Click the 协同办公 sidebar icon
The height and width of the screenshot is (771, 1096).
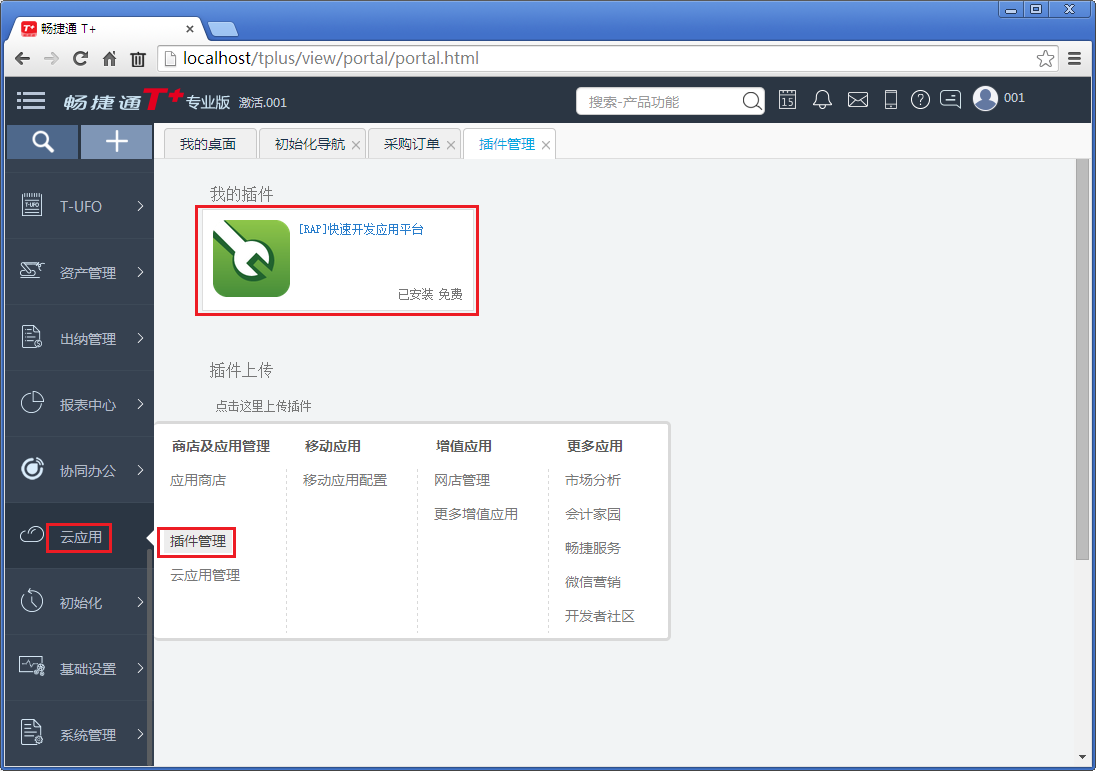point(32,468)
